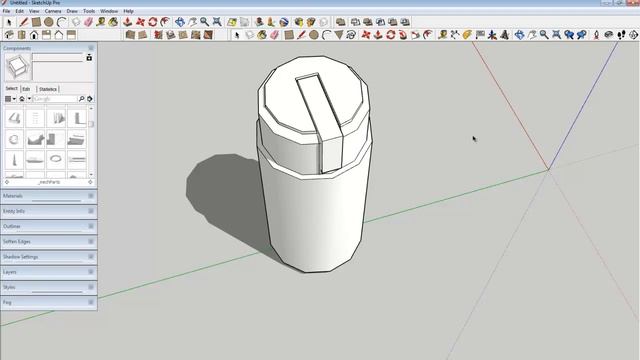Click the Components list scroll-down arrow
Image resolution: width=640 pixels, height=360 pixels.
pos(91,175)
